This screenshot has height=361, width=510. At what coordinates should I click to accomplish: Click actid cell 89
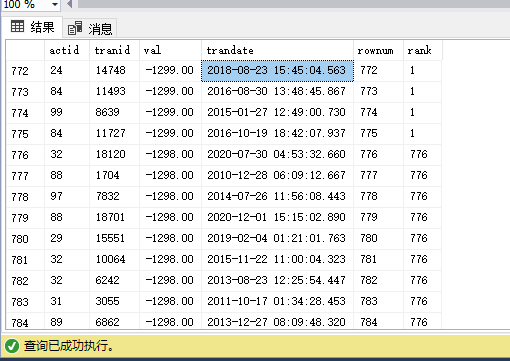click(x=67, y=322)
